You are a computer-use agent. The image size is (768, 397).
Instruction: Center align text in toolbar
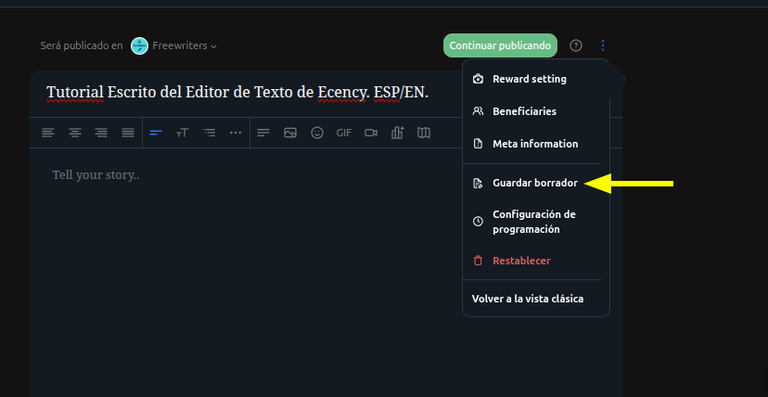pos(75,133)
